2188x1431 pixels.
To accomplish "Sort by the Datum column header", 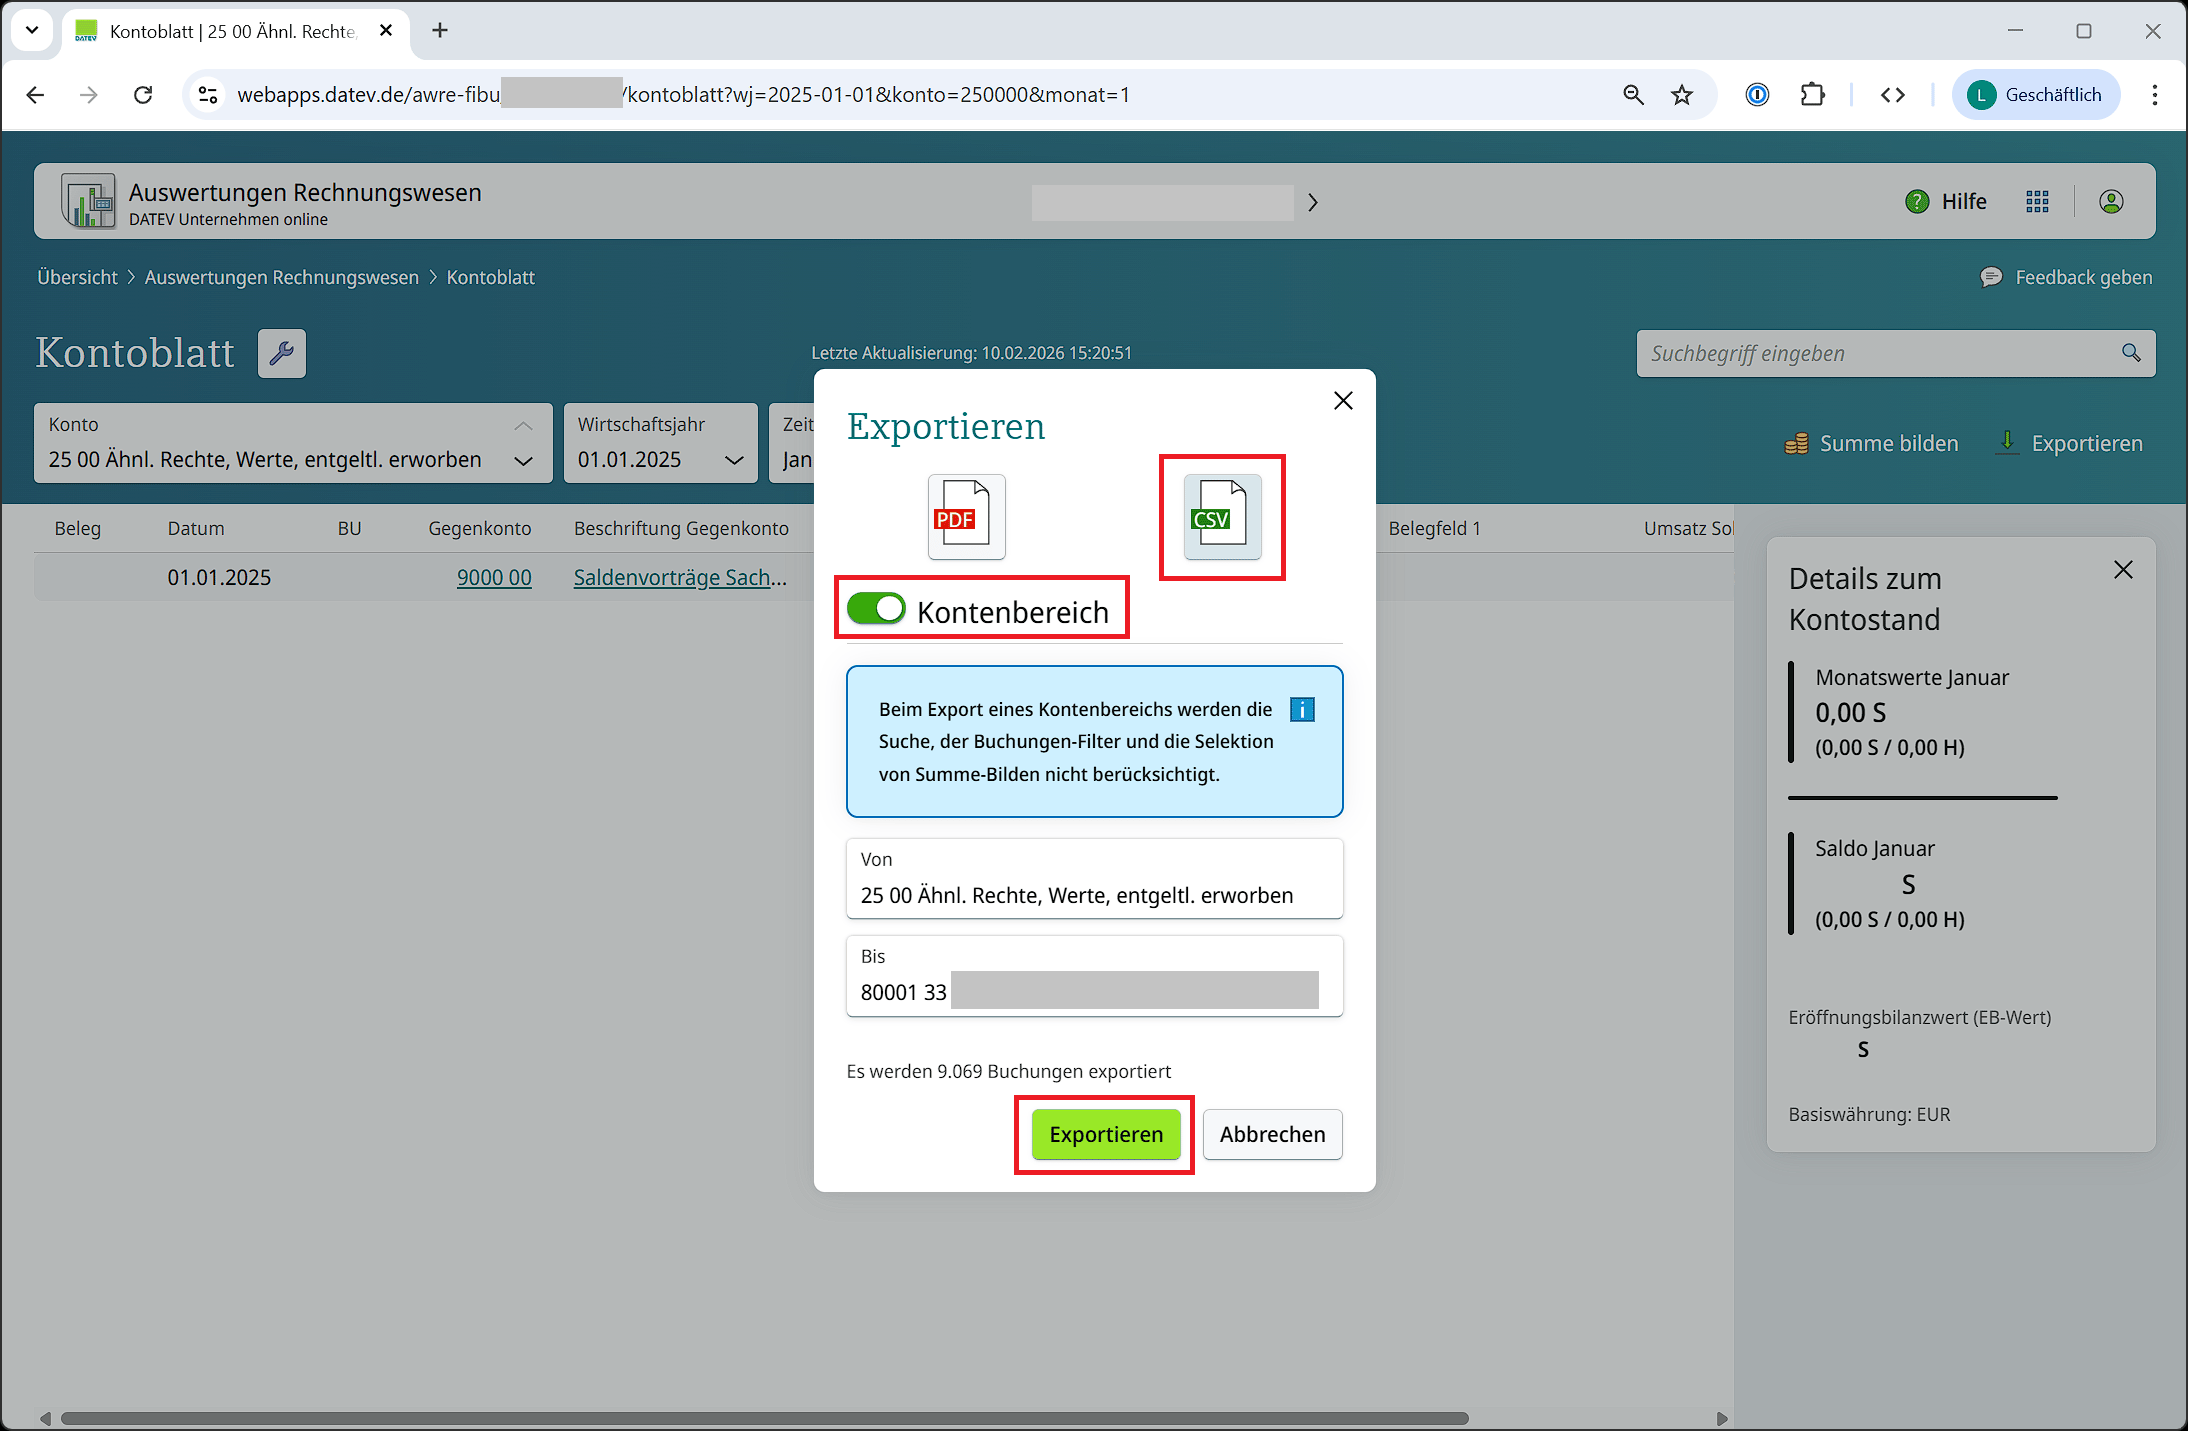I will pyautogui.click(x=196, y=528).
